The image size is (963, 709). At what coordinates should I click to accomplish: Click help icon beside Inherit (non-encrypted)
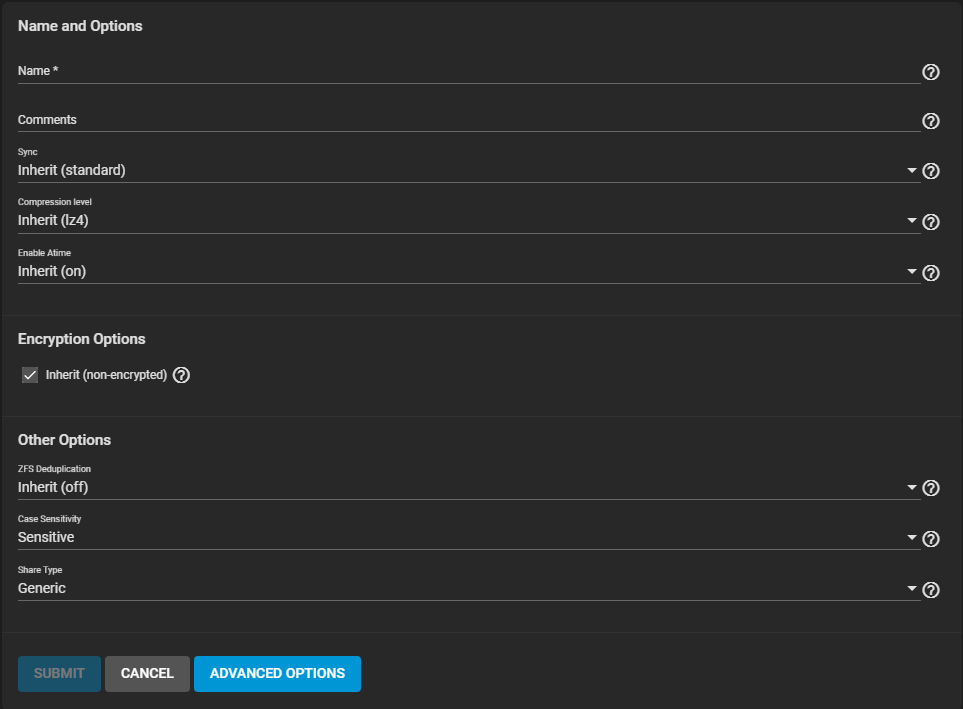pyautogui.click(x=181, y=375)
